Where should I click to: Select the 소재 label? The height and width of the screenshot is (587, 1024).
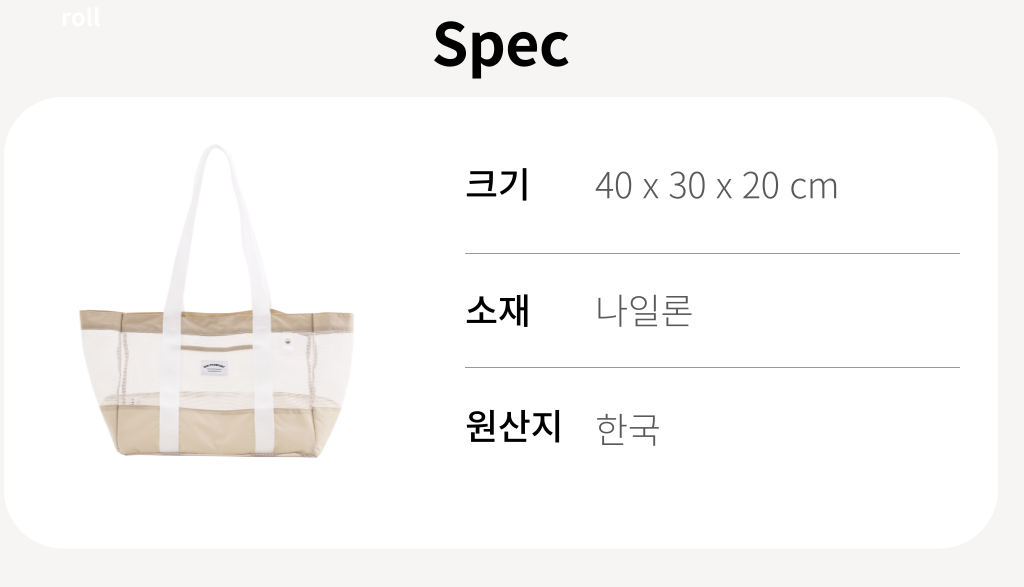(x=497, y=310)
